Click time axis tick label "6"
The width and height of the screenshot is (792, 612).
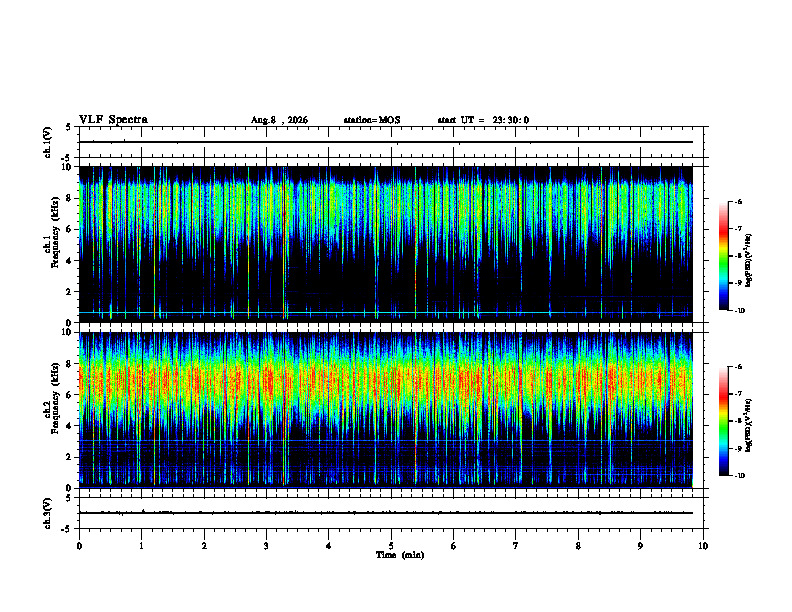[x=453, y=546]
